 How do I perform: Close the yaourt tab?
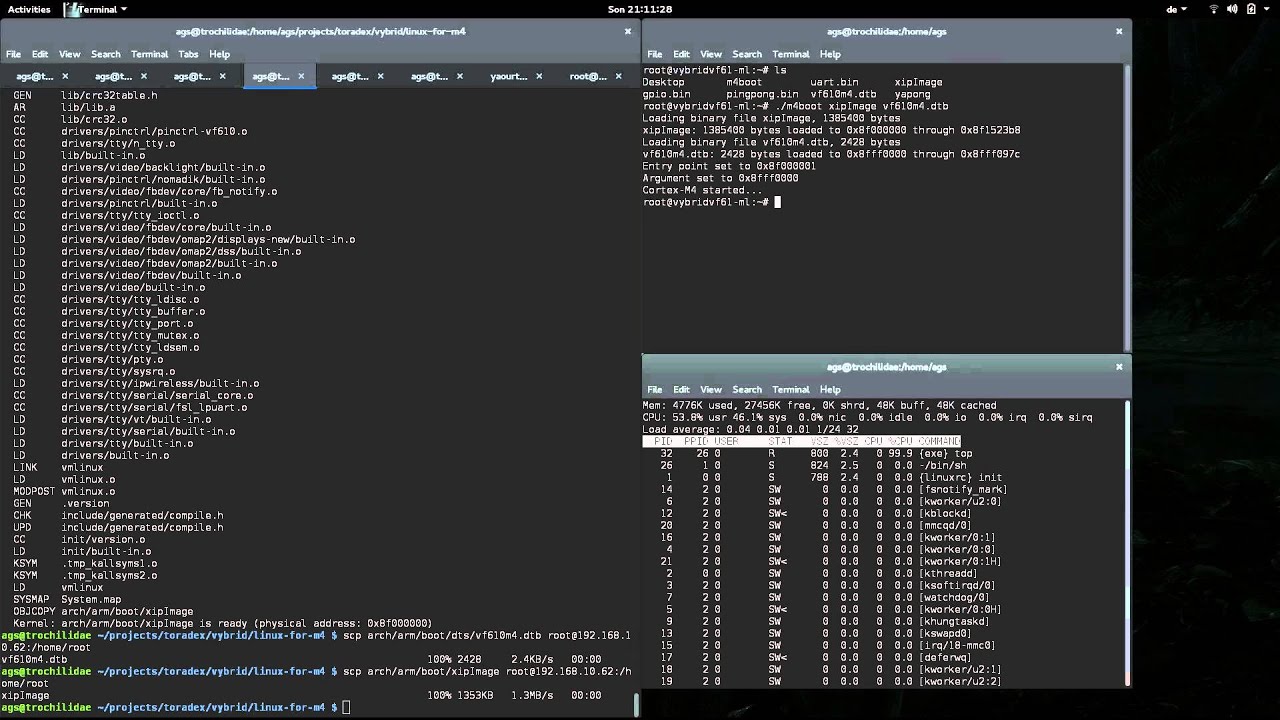tap(539, 76)
